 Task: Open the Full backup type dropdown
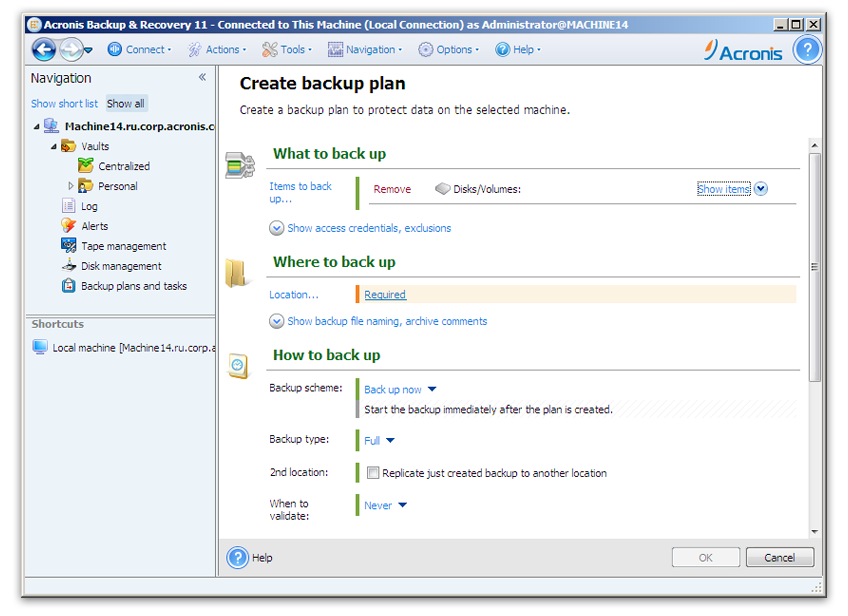[x=379, y=440]
